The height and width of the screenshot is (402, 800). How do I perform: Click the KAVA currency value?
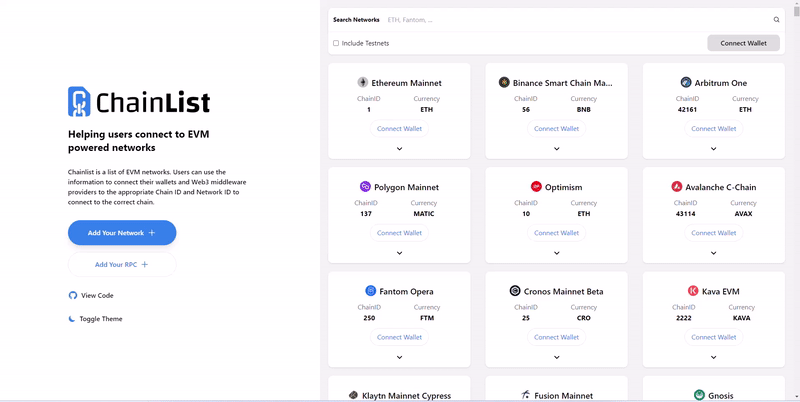(741, 318)
